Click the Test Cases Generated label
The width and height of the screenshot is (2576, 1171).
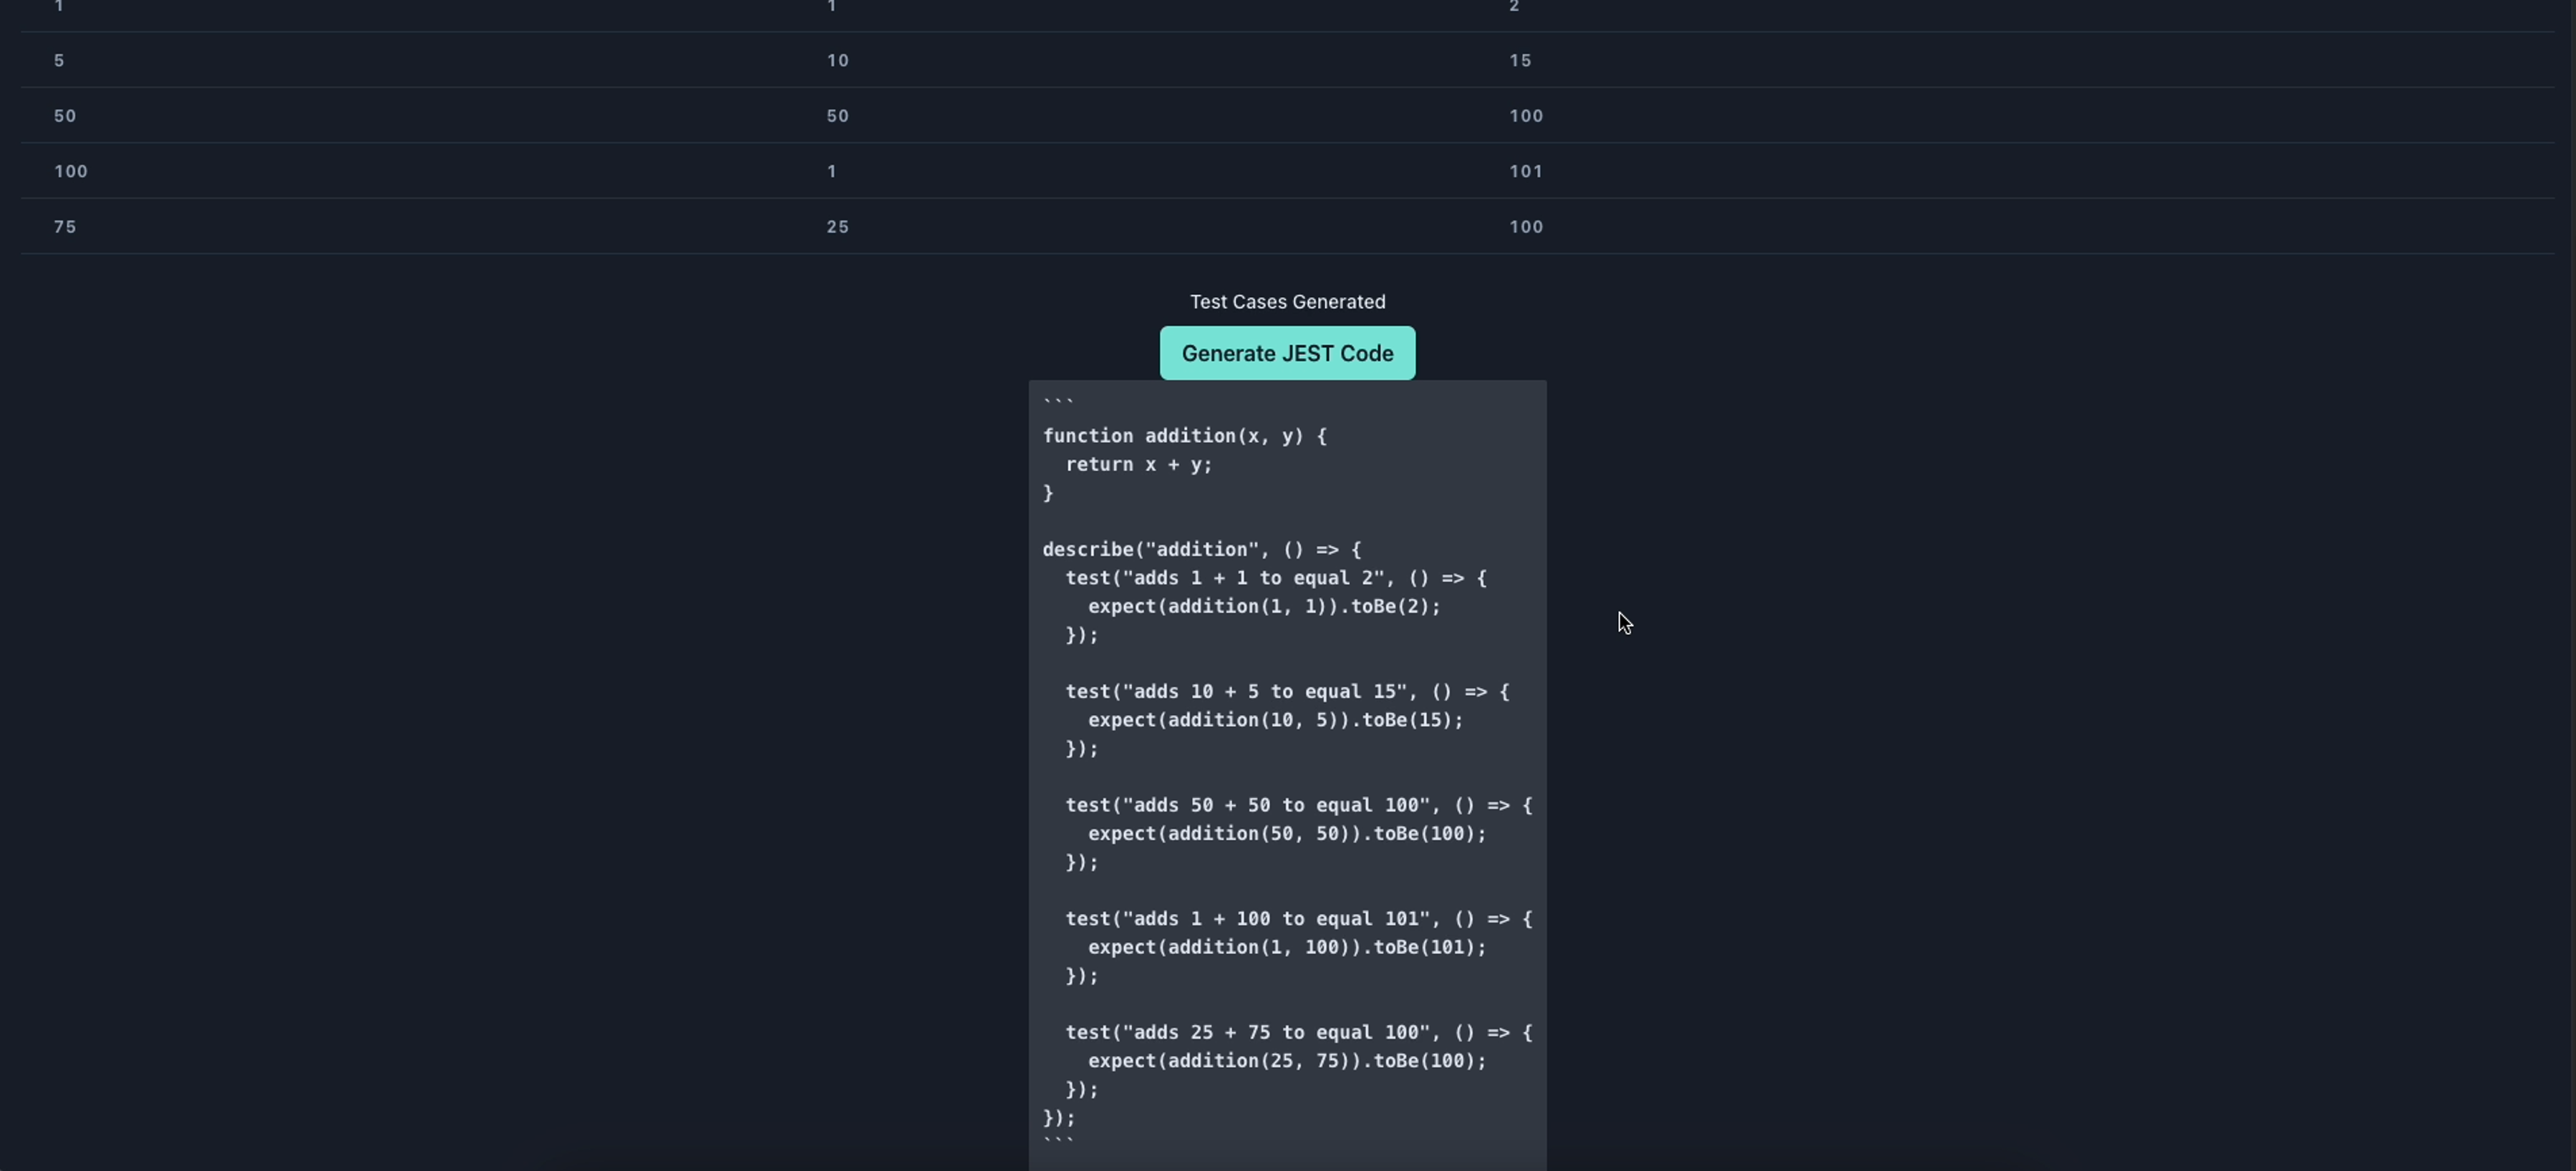coord(1287,302)
